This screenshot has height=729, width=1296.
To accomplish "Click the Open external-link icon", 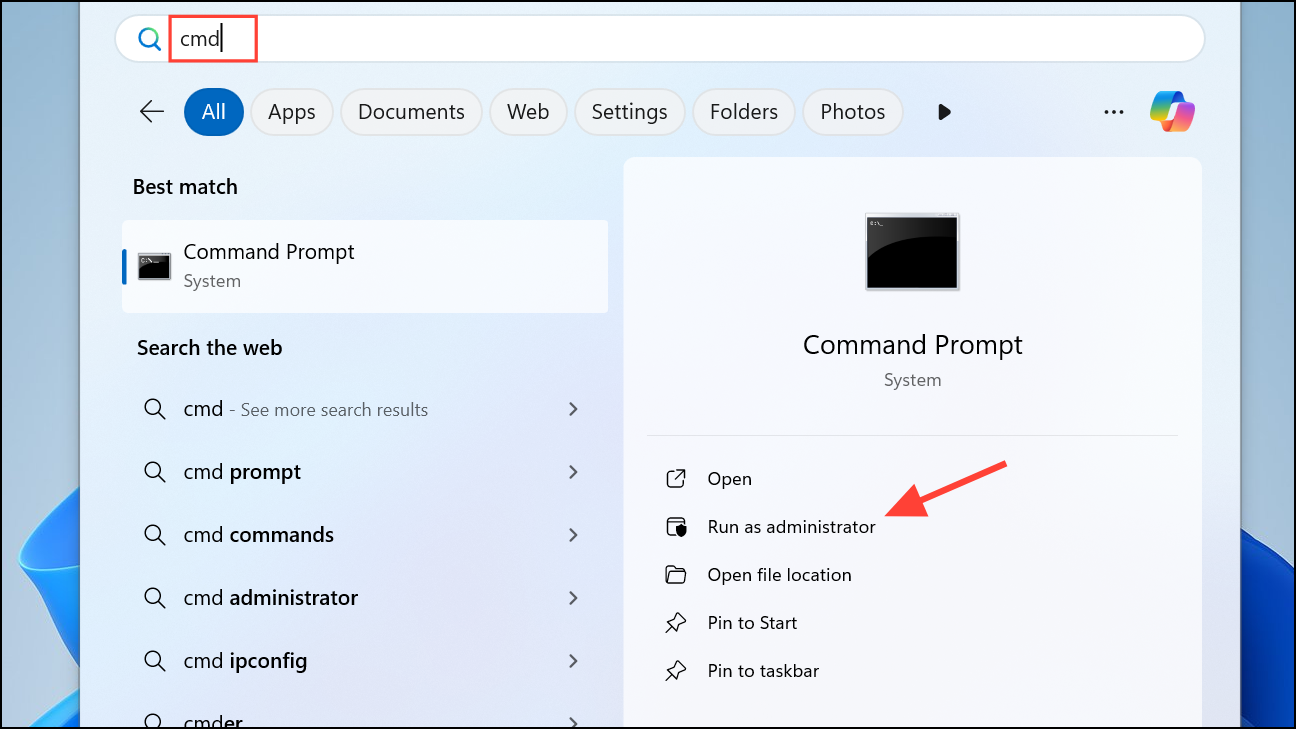I will (676, 479).
